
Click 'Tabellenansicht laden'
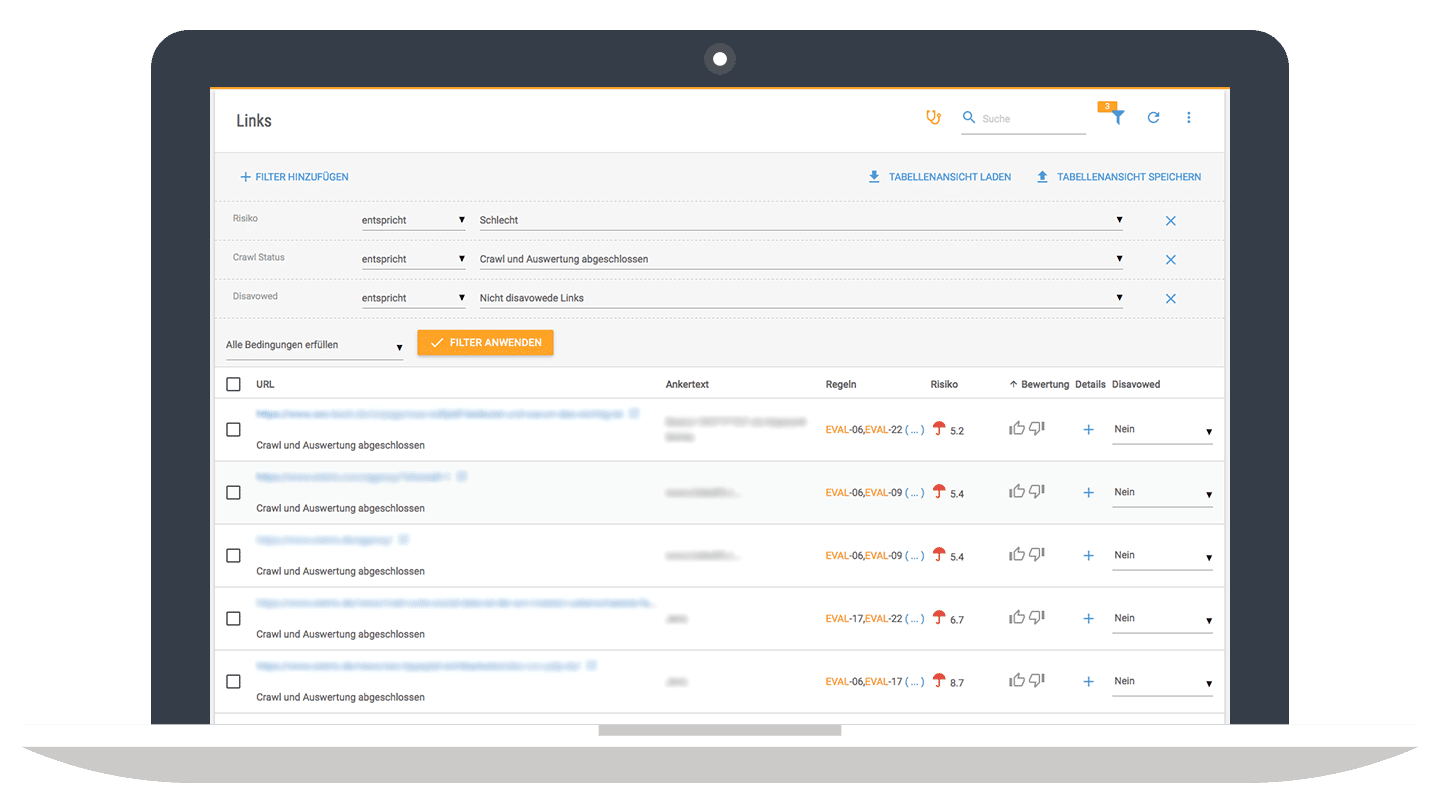pos(940,177)
